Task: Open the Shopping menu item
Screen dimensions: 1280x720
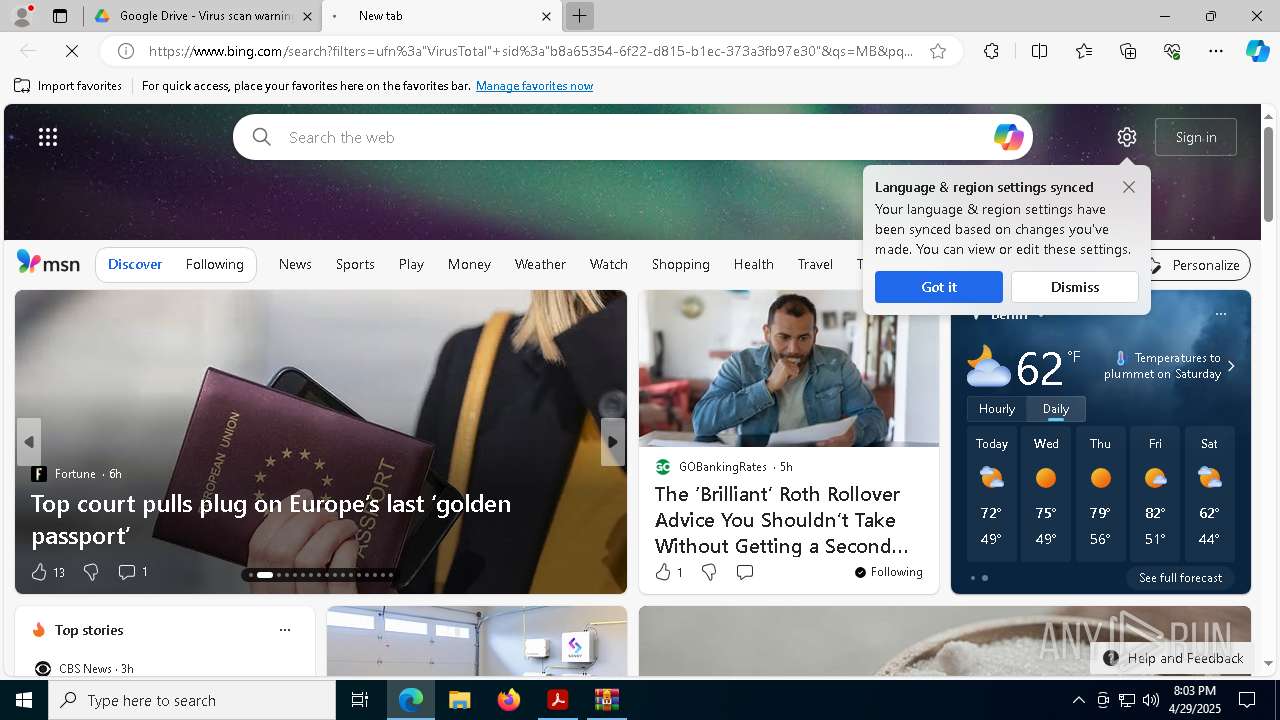Action: [681, 264]
